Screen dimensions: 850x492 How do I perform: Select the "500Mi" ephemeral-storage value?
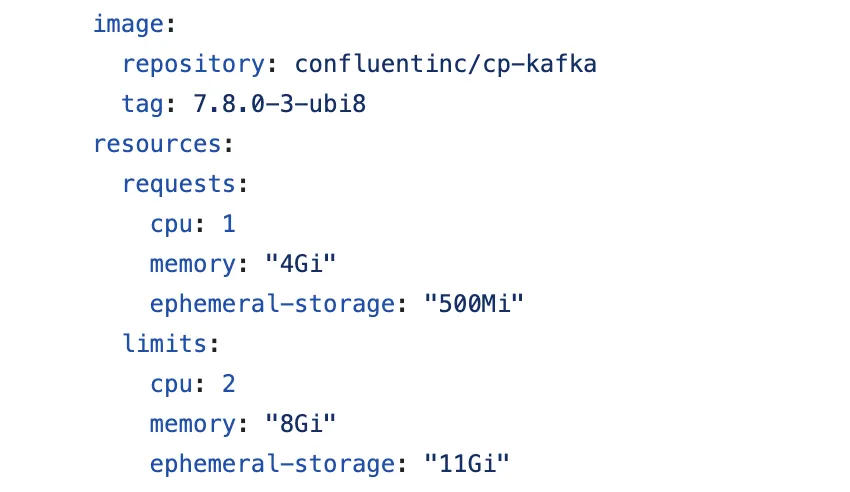(x=467, y=304)
